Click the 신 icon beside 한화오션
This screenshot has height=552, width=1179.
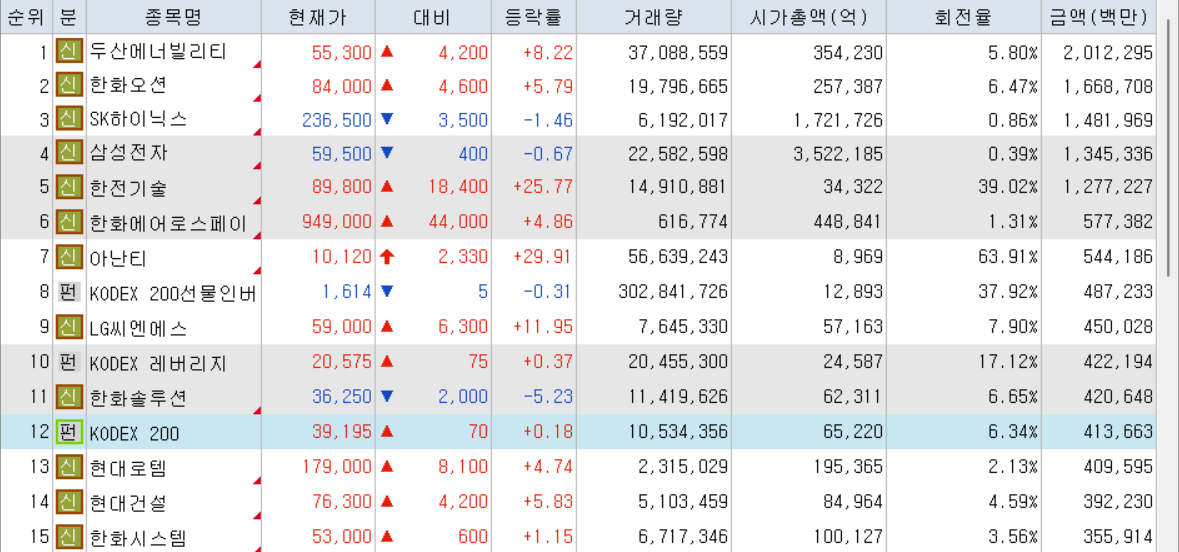click(69, 86)
